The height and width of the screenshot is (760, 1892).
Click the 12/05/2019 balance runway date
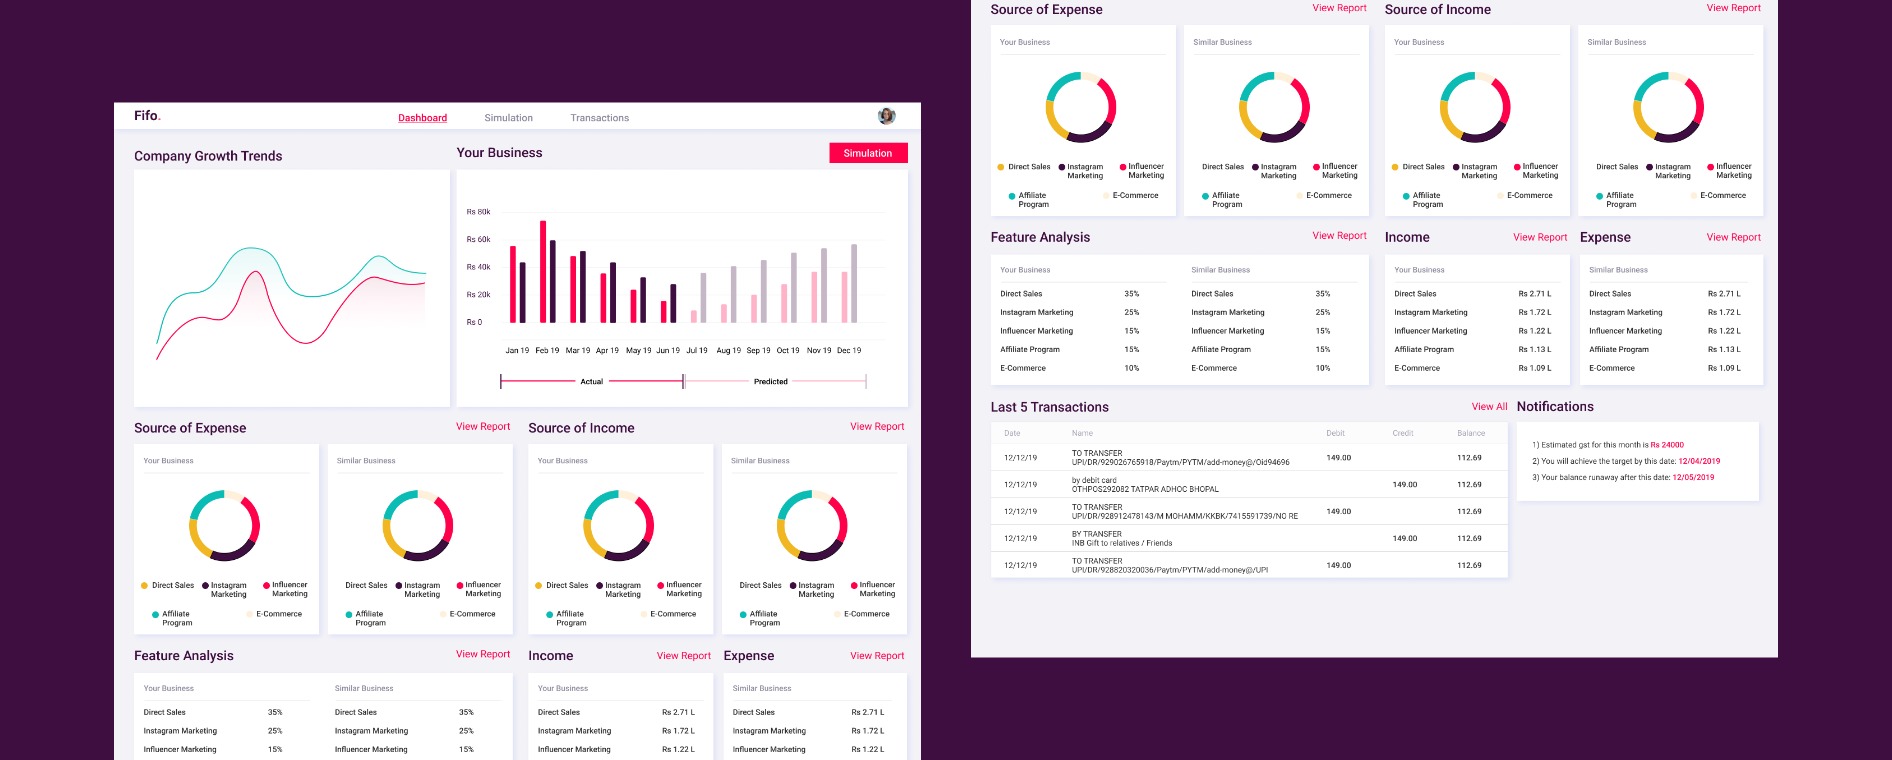tap(1693, 477)
